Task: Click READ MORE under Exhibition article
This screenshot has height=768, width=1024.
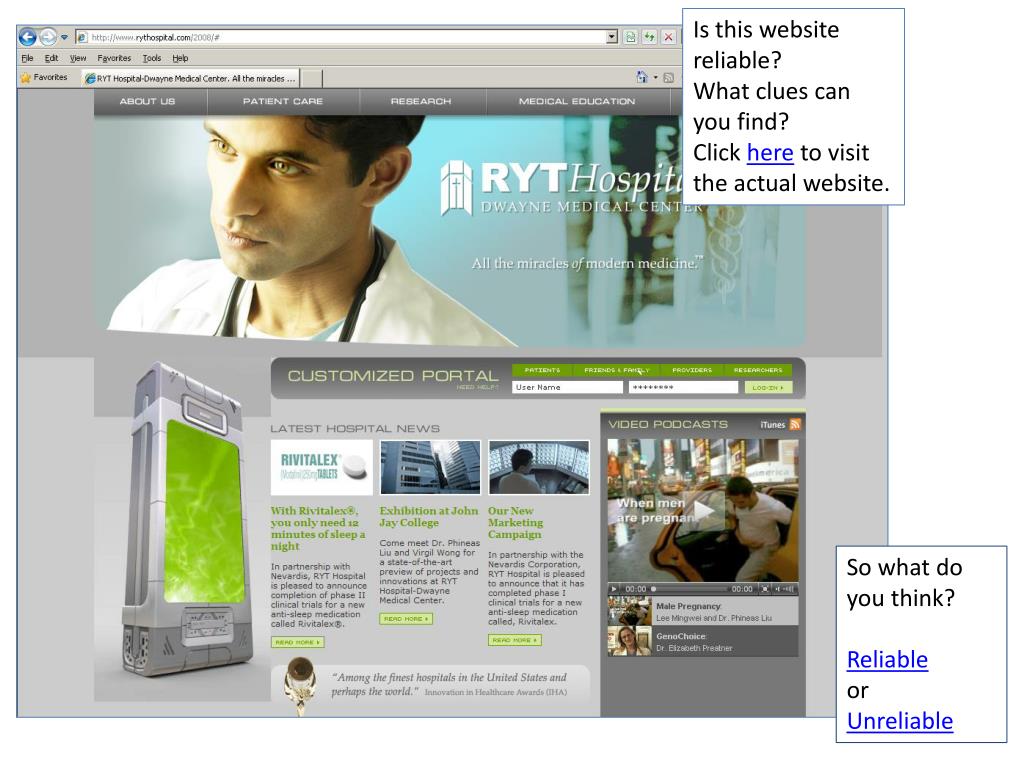Action: [x=406, y=618]
